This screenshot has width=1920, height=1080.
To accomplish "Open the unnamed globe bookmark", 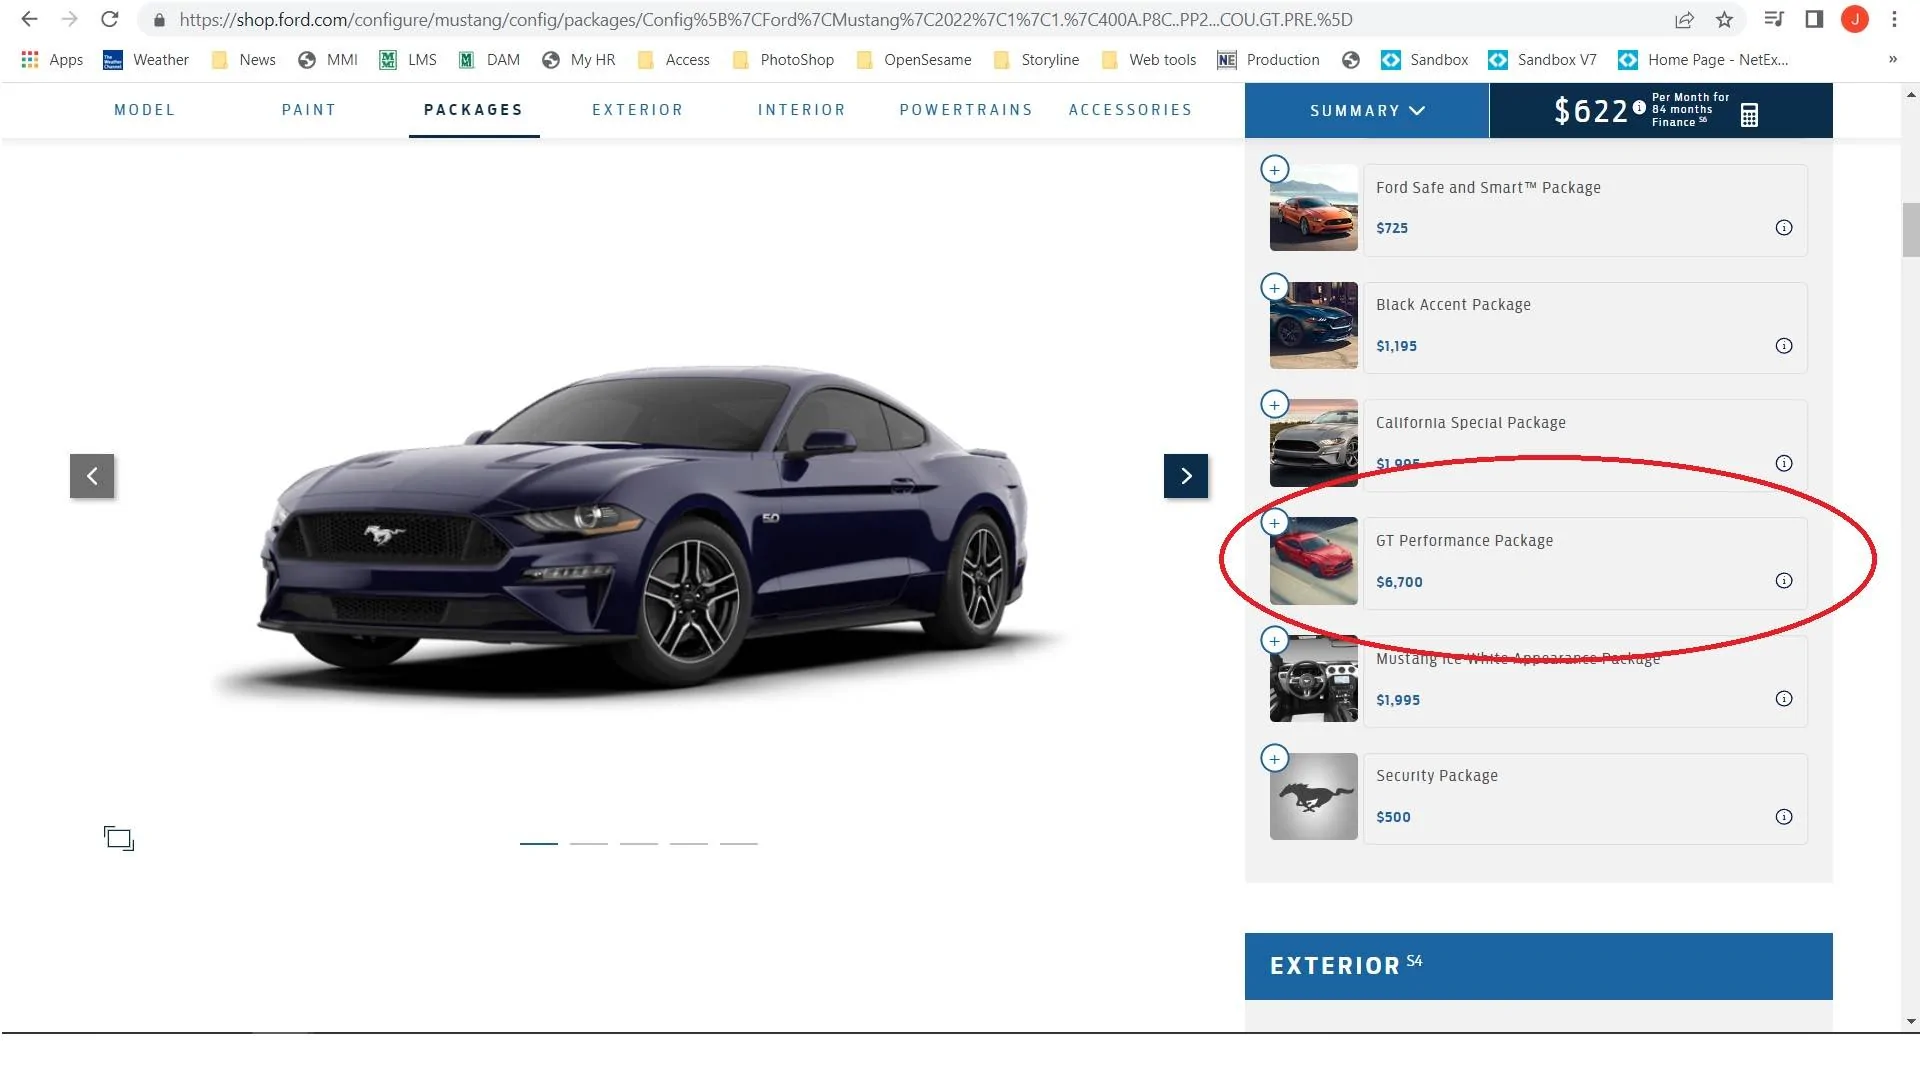I will click(1351, 60).
